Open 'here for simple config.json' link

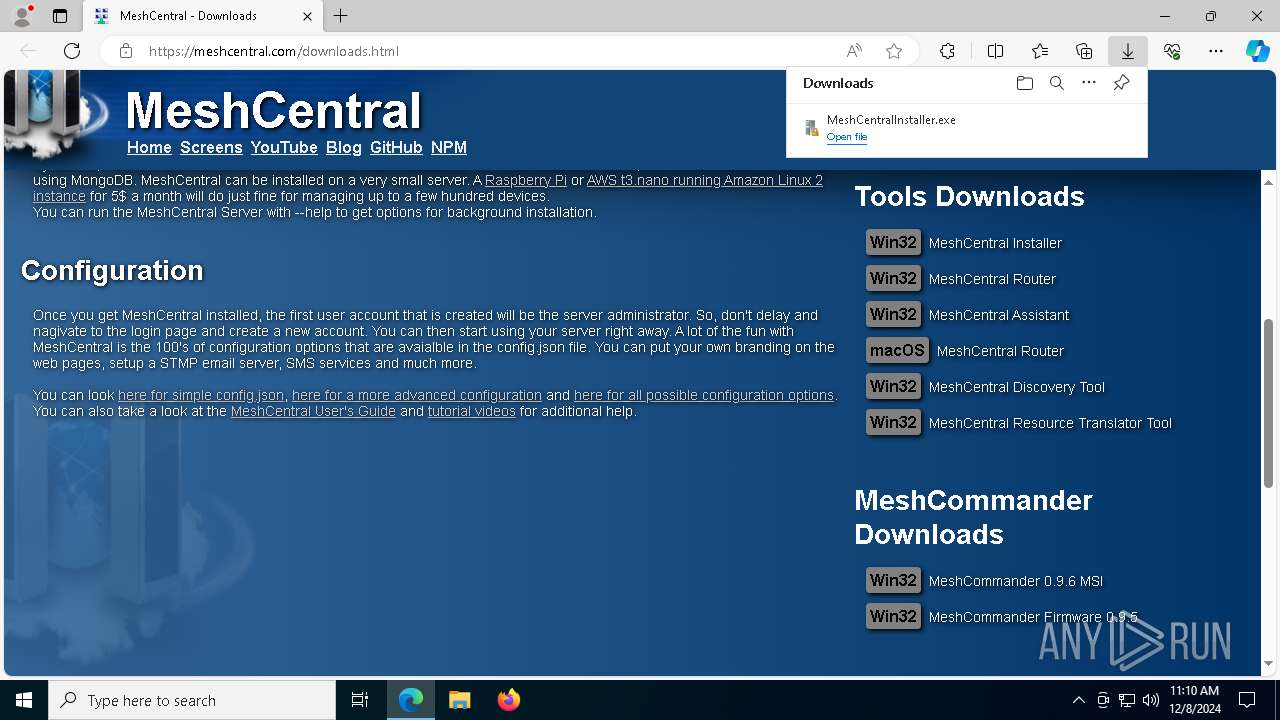click(201, 395)
